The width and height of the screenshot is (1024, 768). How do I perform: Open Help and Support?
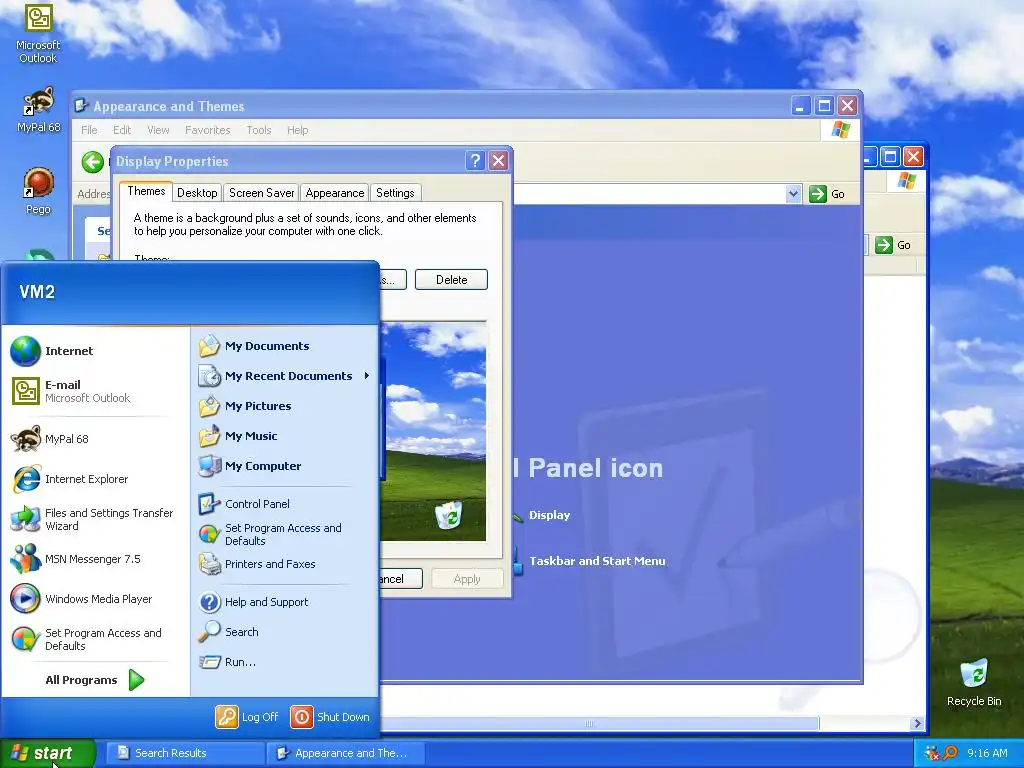pos(253,602)
